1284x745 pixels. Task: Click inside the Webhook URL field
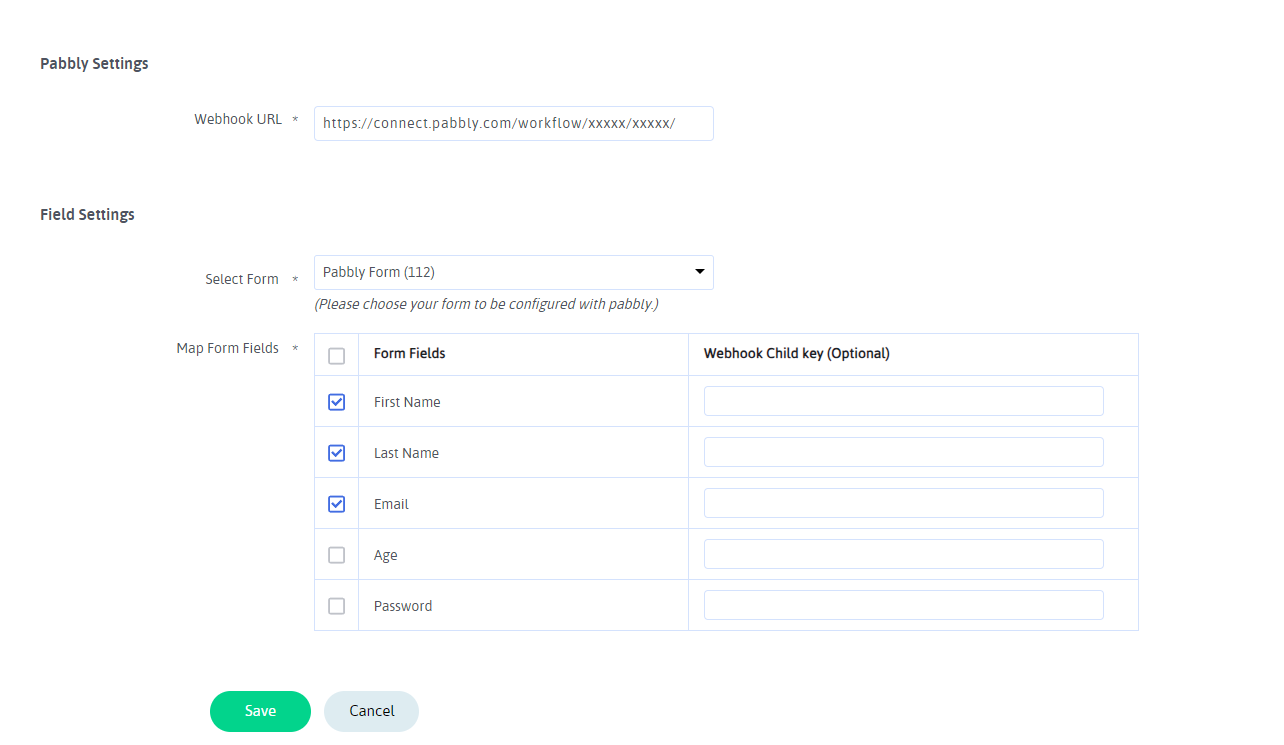pyautogui.click(x=513, y=123)
